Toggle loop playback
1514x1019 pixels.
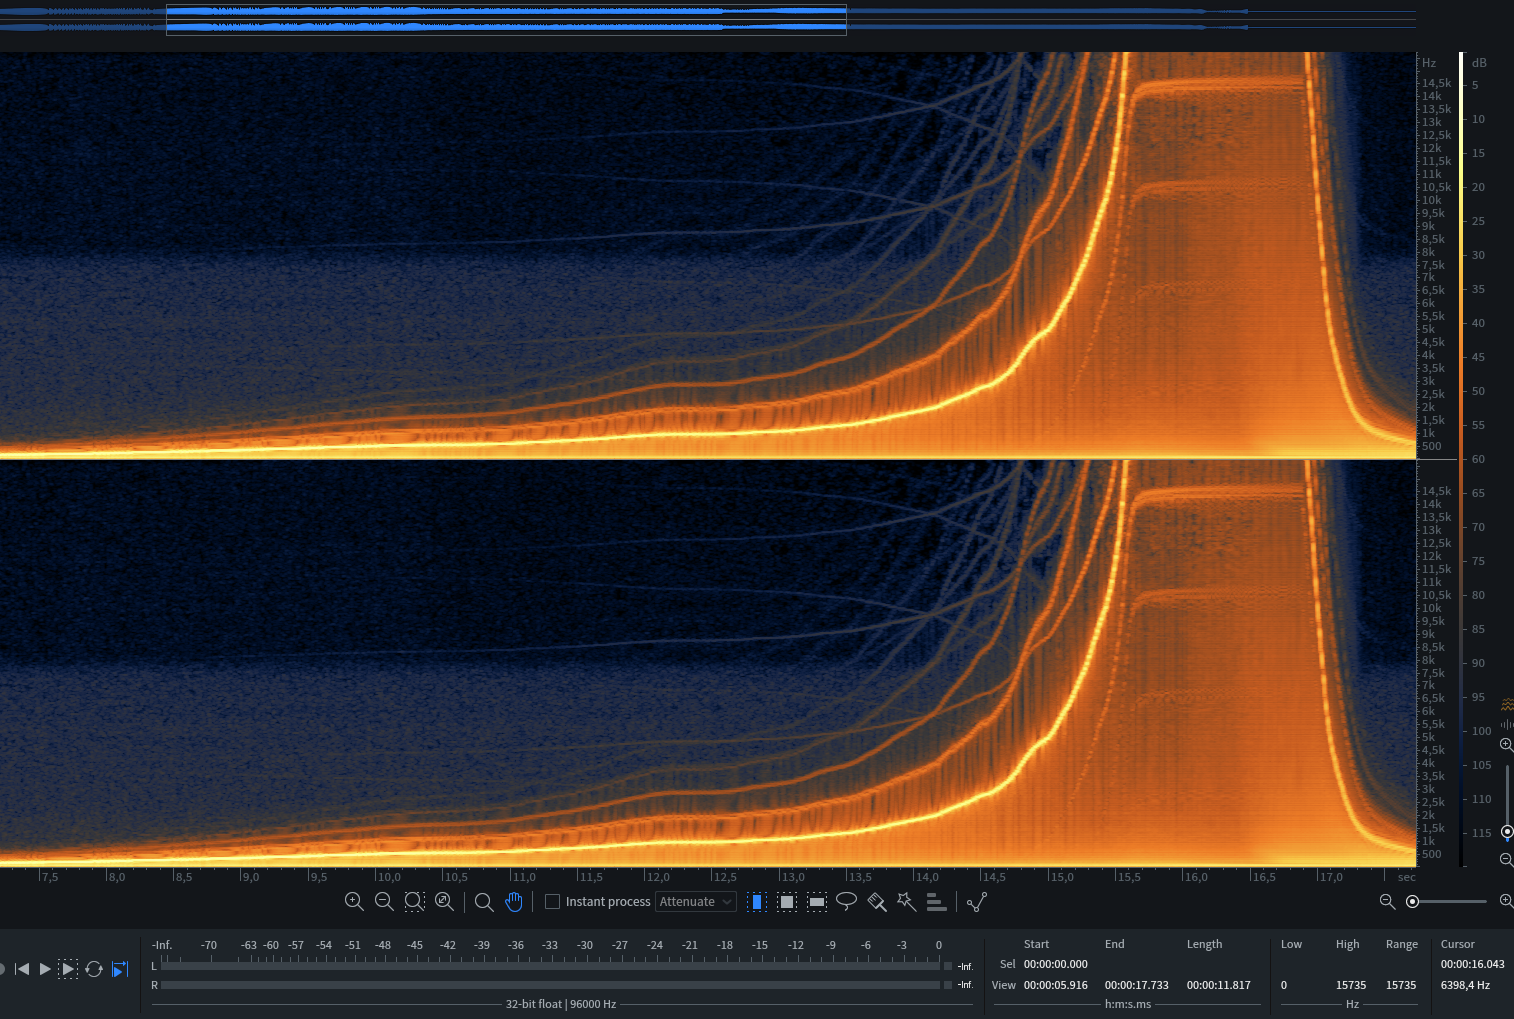click(x=94, y=969)
